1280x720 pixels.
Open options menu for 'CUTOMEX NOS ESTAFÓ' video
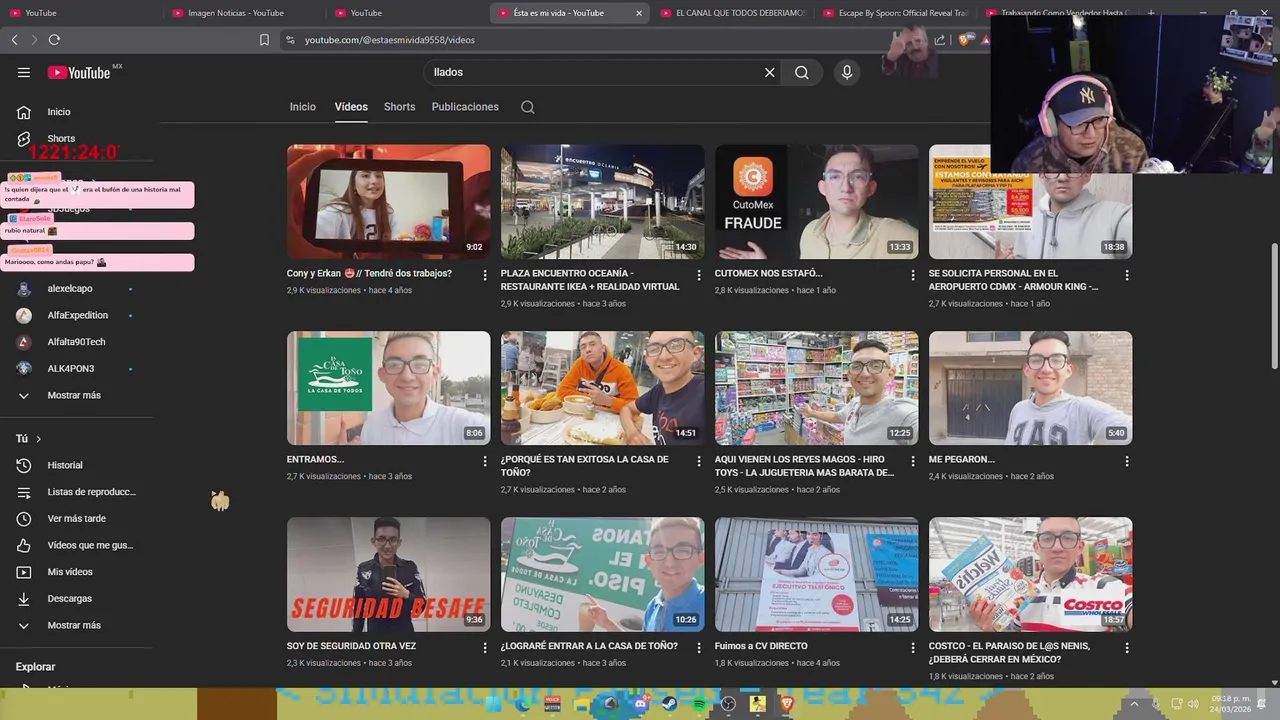coord(913,275)
